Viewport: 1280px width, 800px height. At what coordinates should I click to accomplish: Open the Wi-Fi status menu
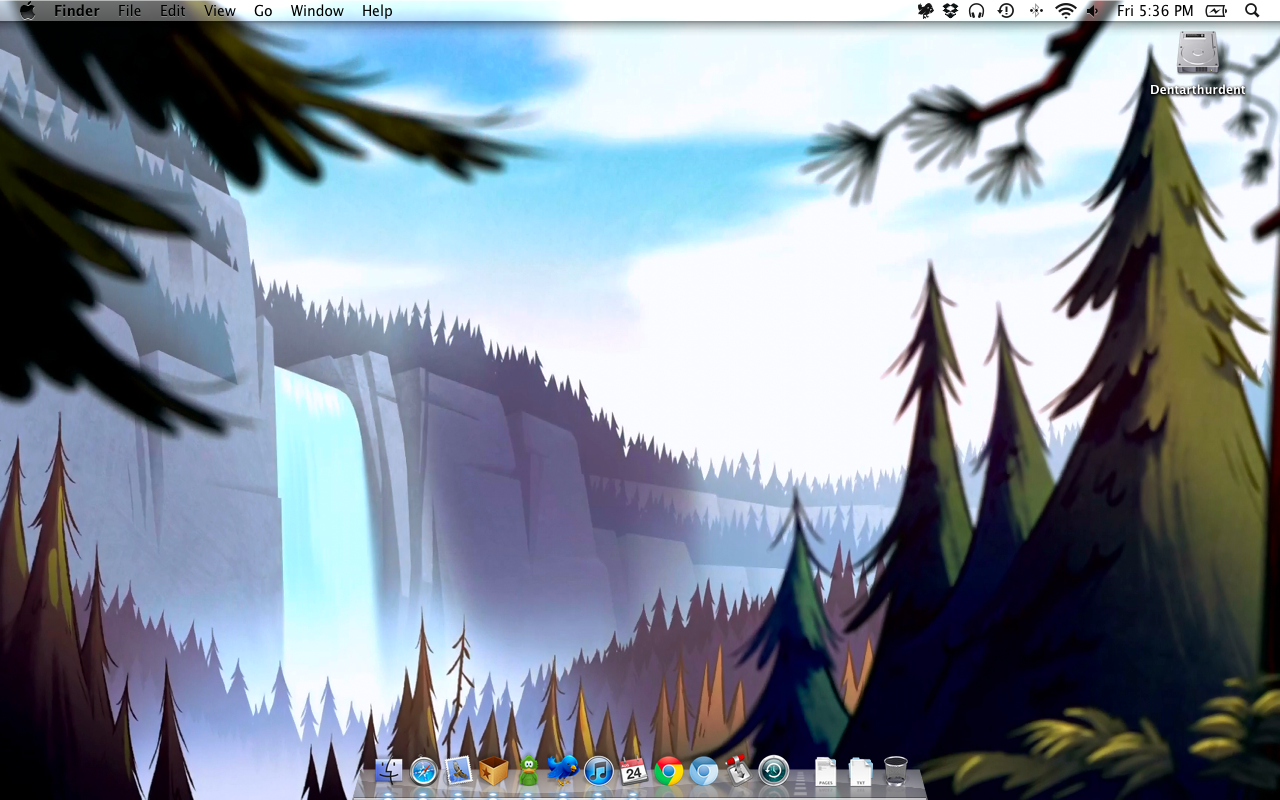point(1066,11)
